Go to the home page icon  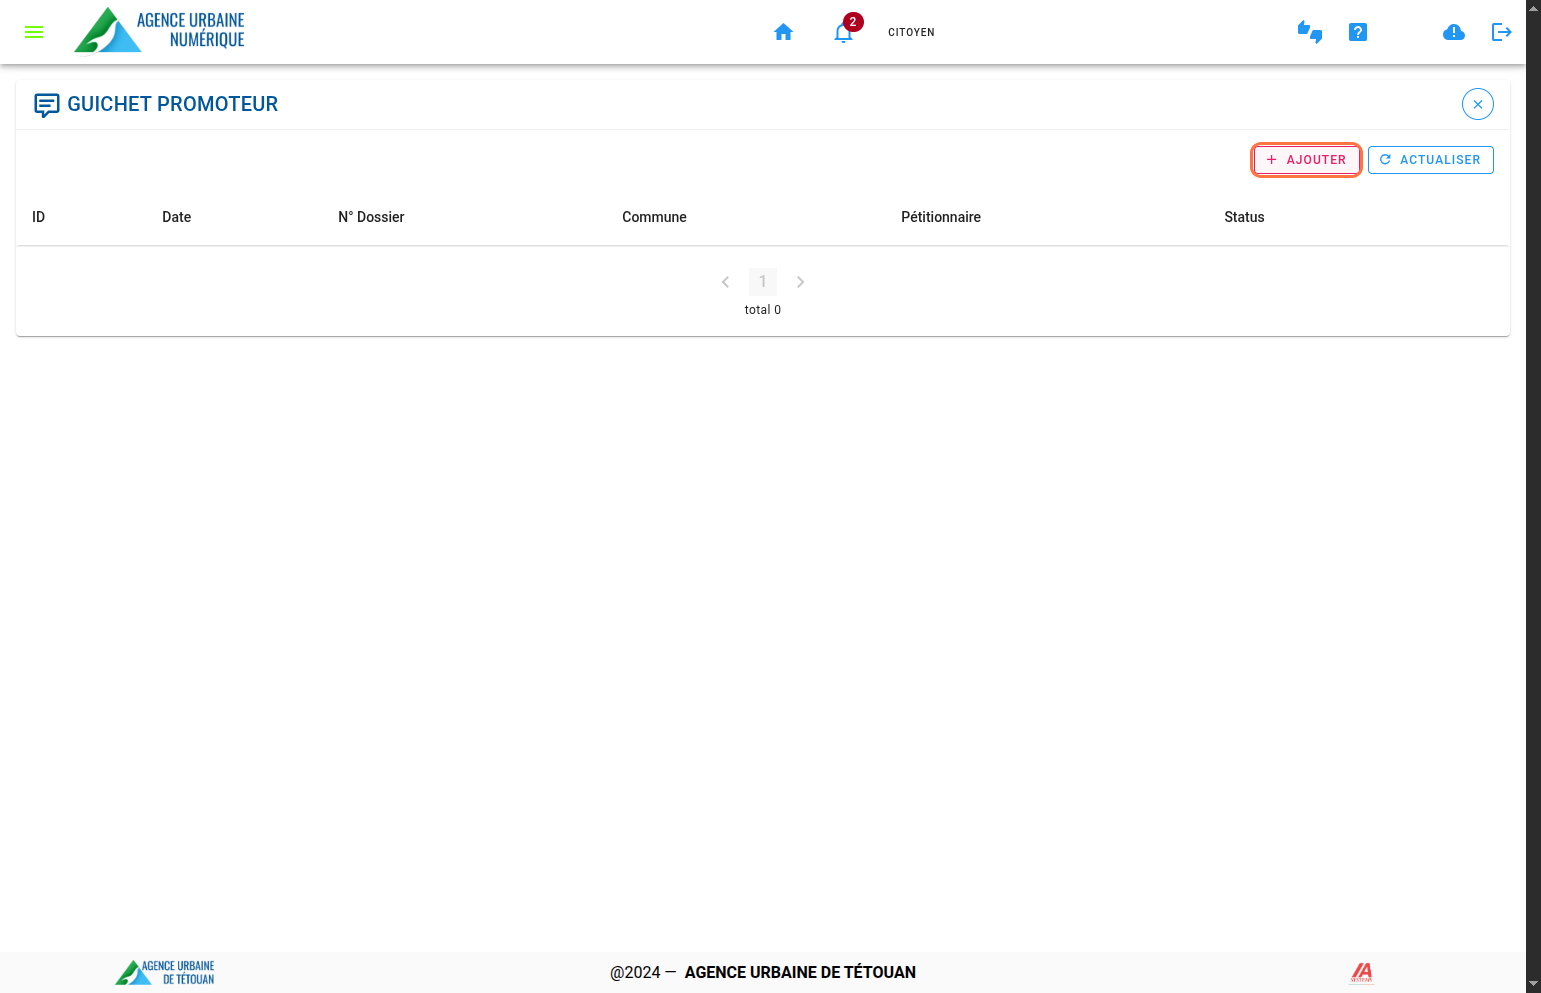pyautogui.click(x=783, y=32)
